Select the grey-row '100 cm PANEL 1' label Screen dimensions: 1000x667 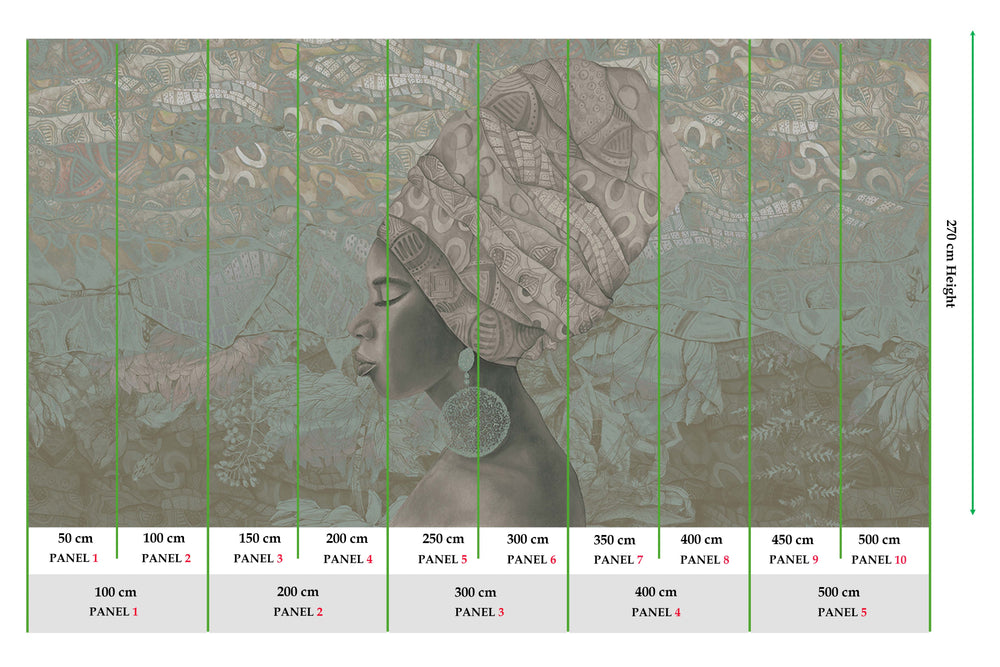(114, 601)
